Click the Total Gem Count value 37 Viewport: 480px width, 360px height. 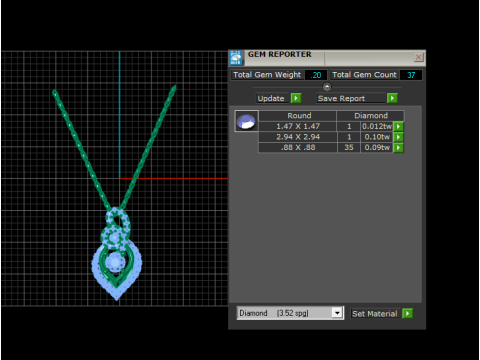coord(411,75)
